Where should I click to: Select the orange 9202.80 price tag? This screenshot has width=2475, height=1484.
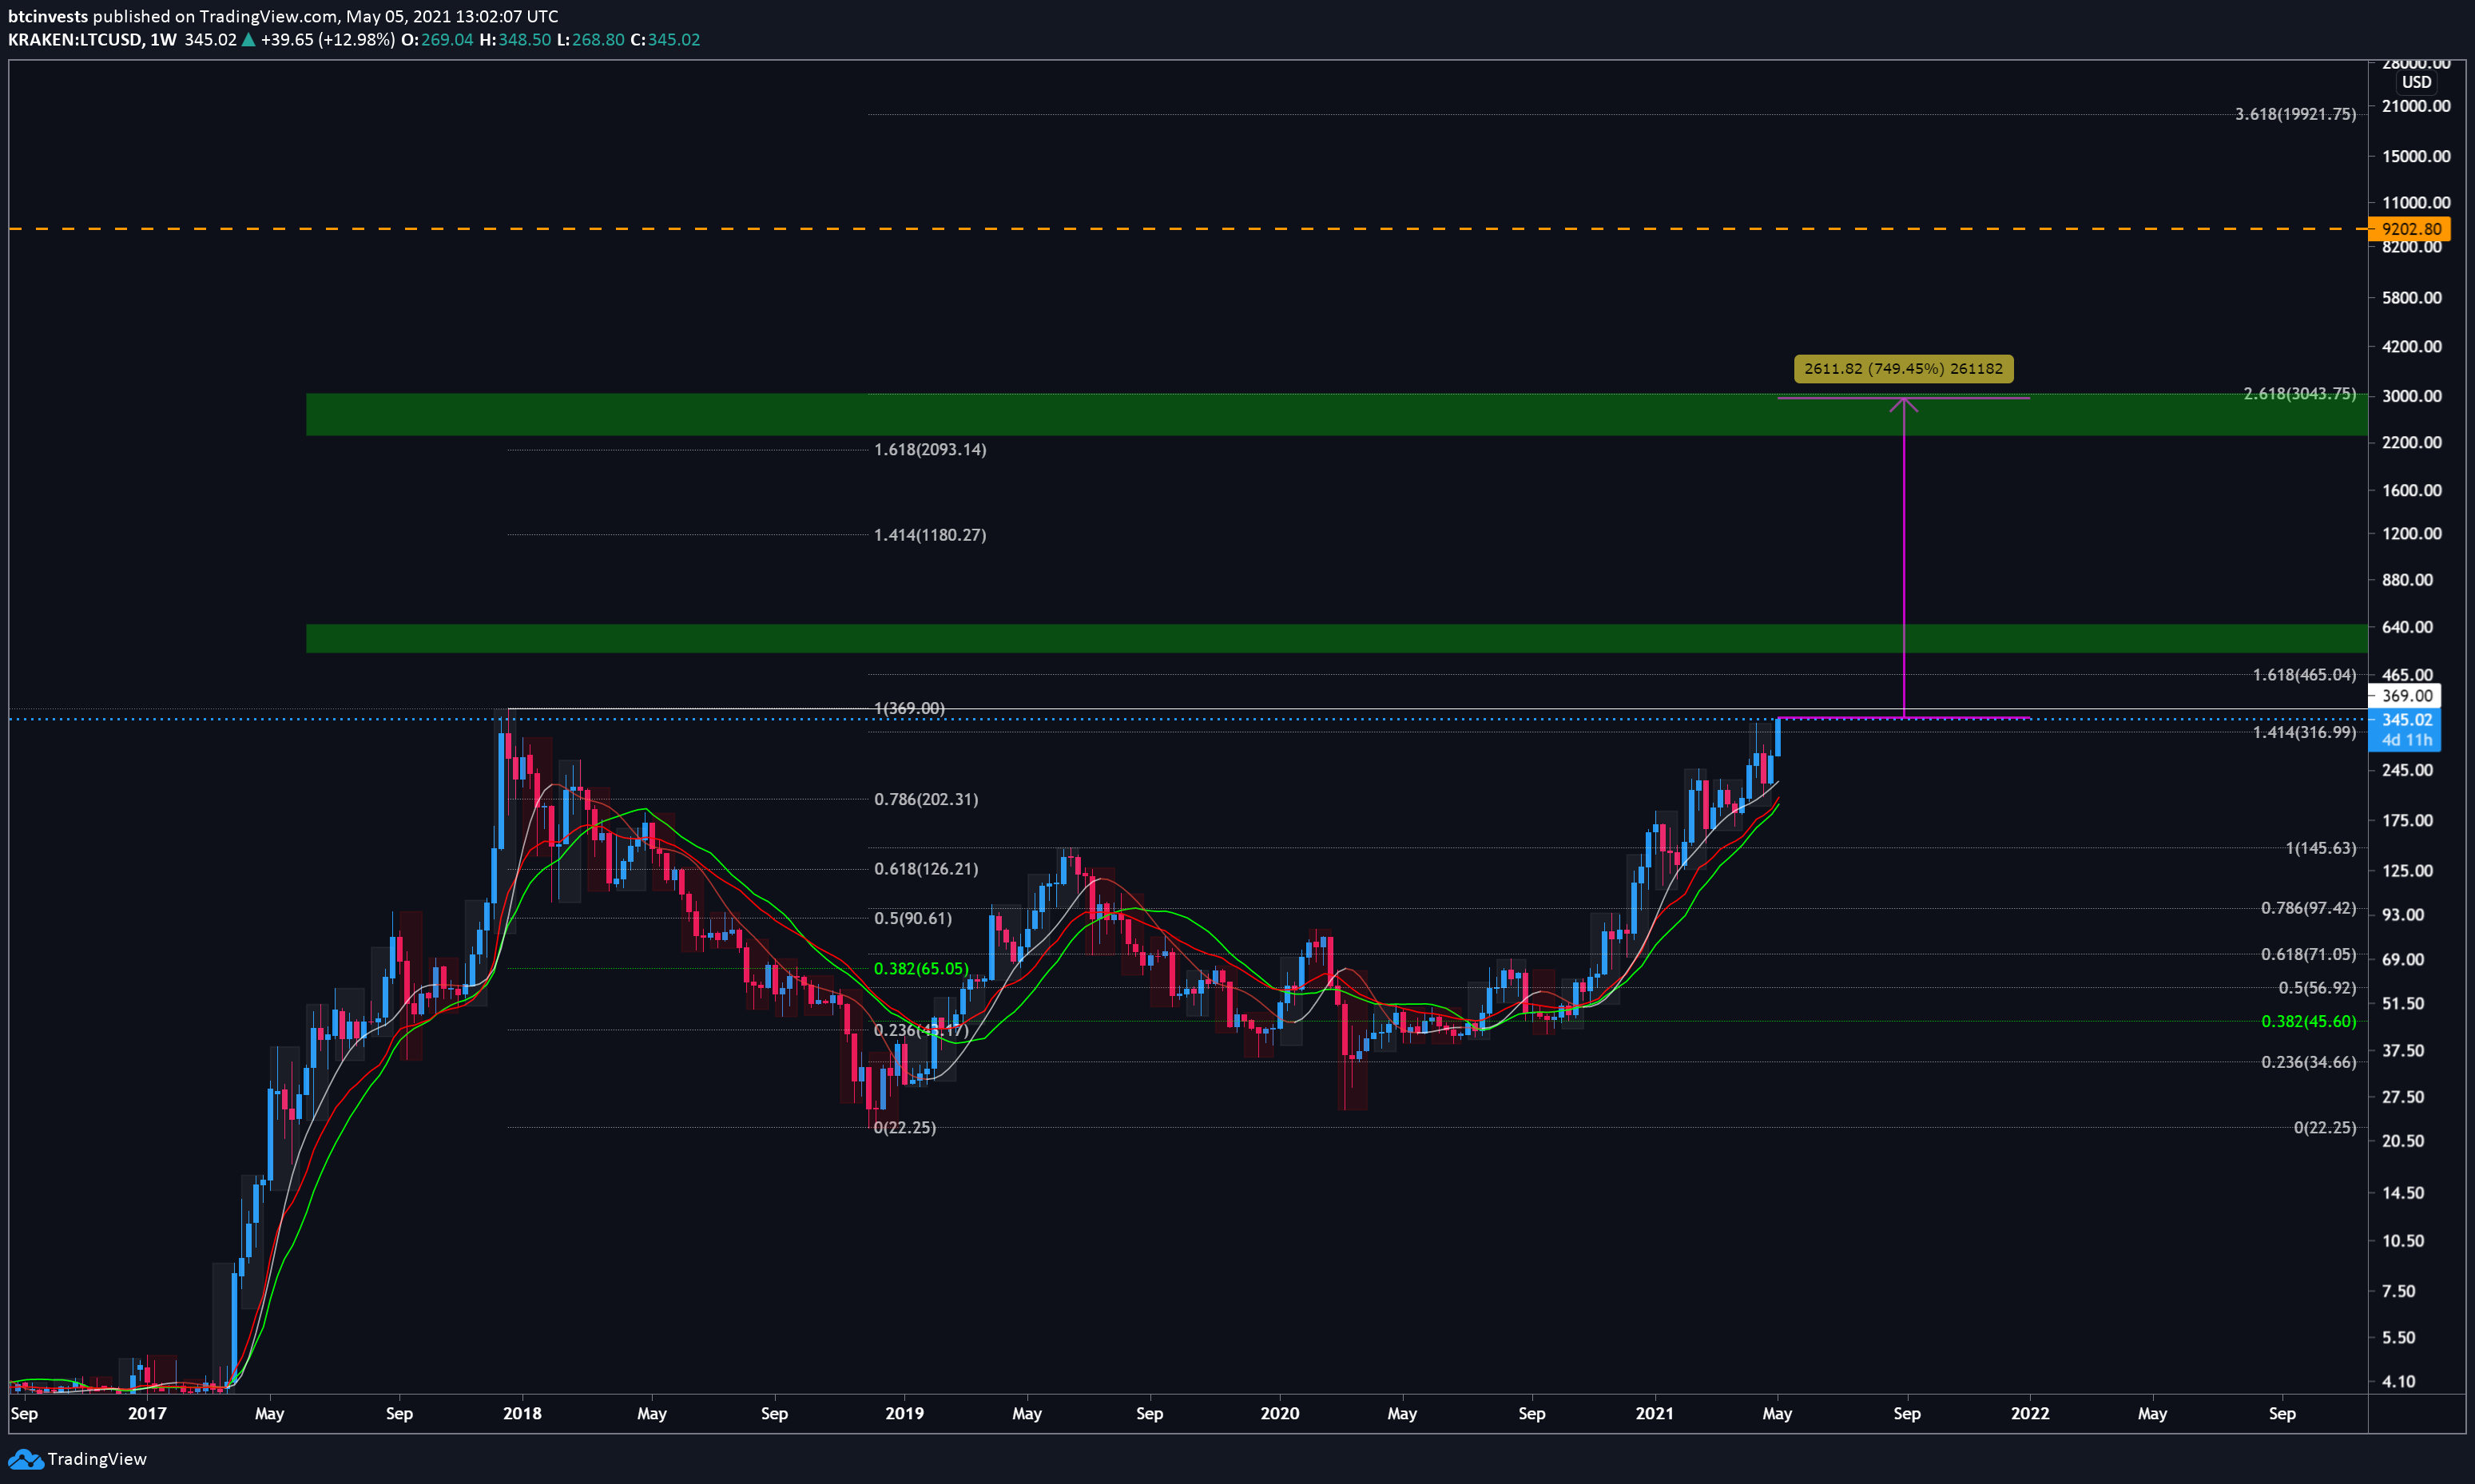(2410, 229)
